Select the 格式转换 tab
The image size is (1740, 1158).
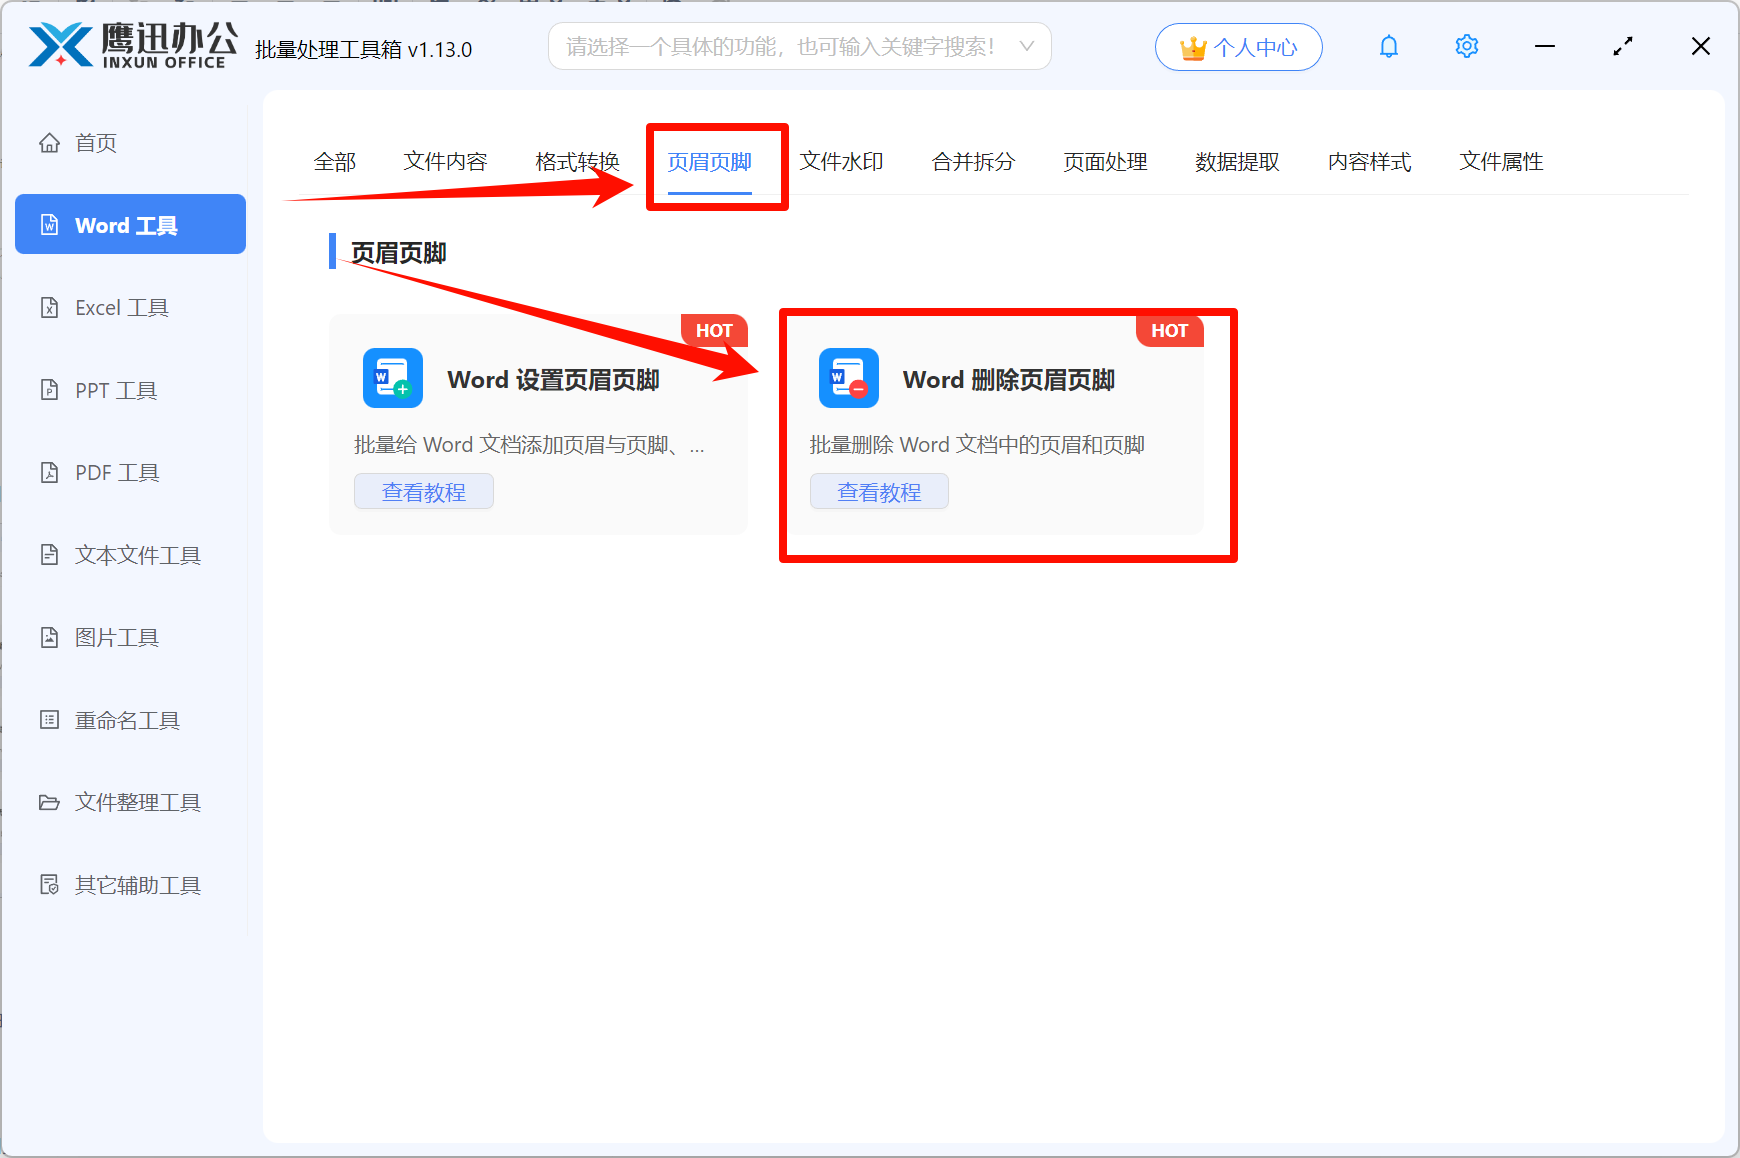[x=577, y=162]
